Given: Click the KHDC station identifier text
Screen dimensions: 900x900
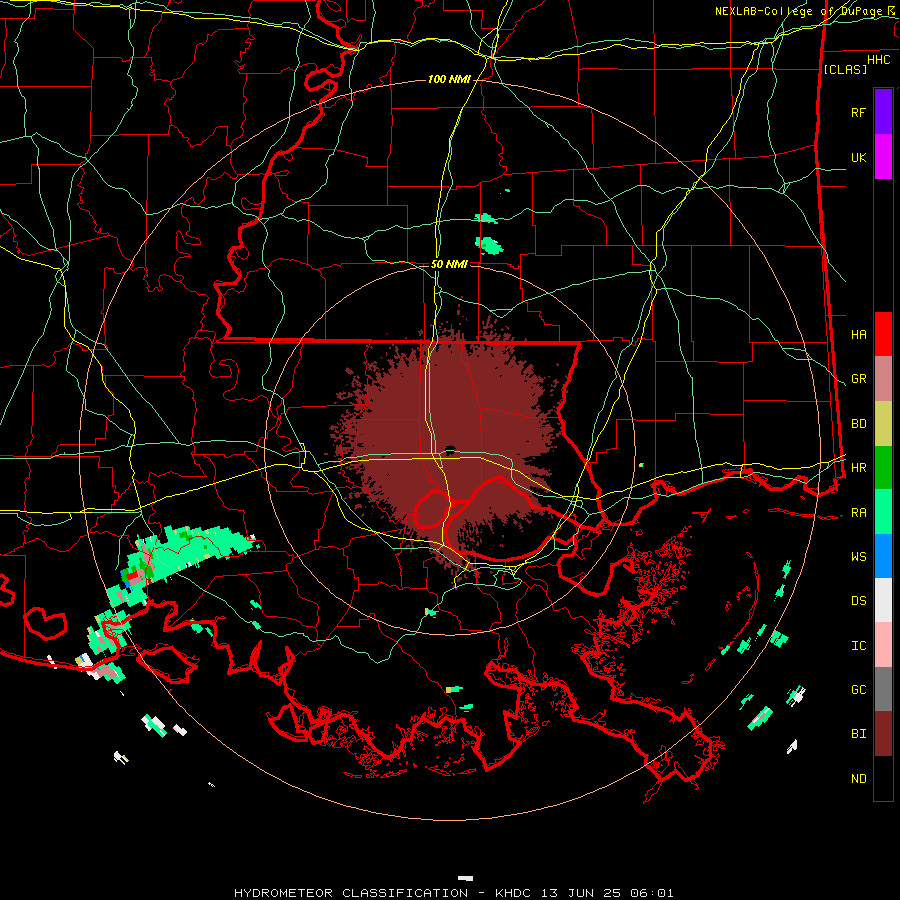Looking at the screenshot, I should 515,893.
